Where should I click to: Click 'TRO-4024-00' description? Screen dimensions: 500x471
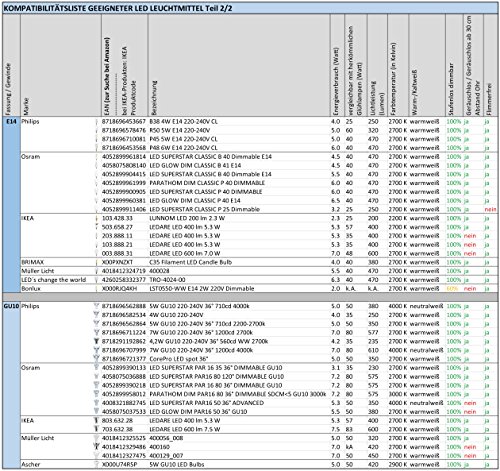[167, 280]
